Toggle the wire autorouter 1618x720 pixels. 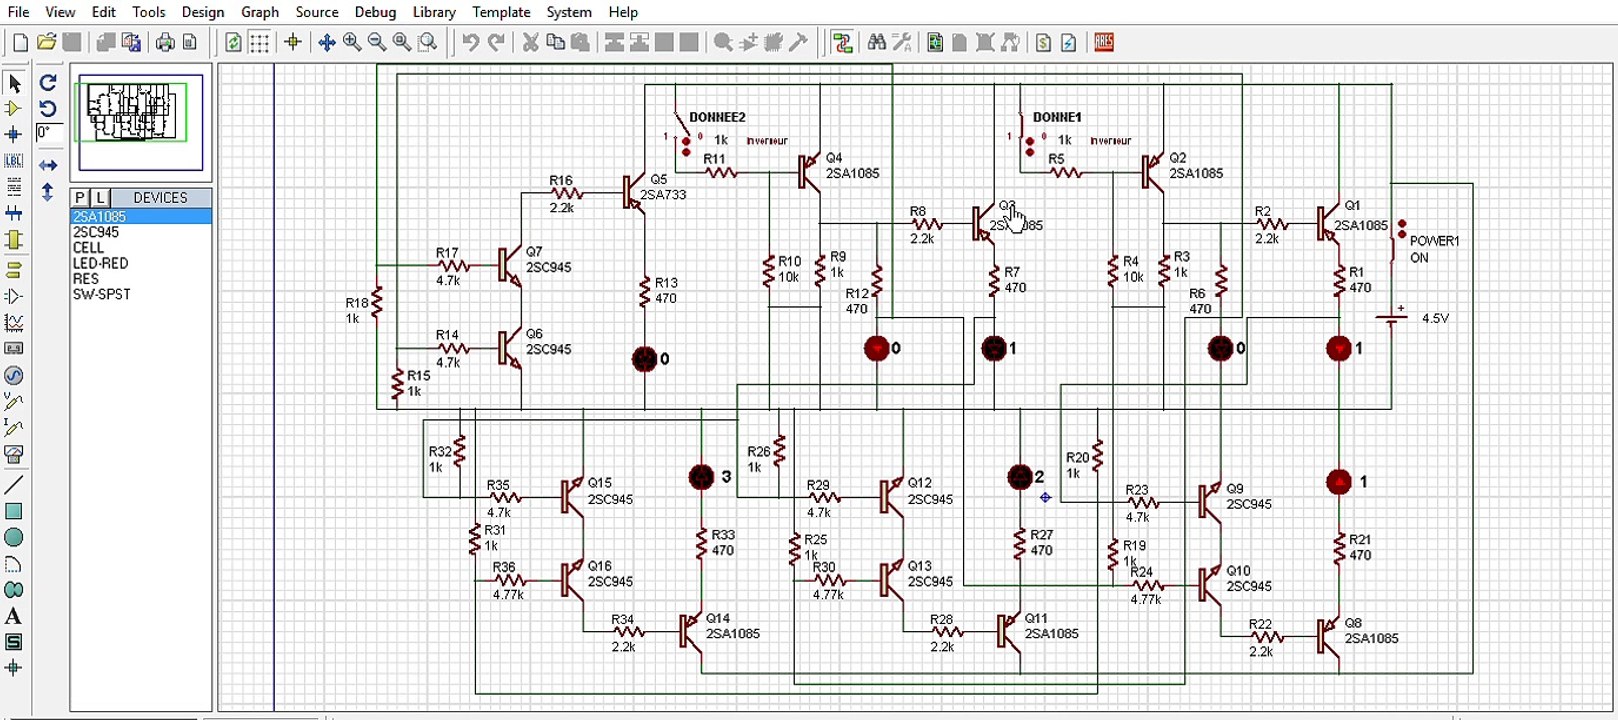tap(842, 42)
